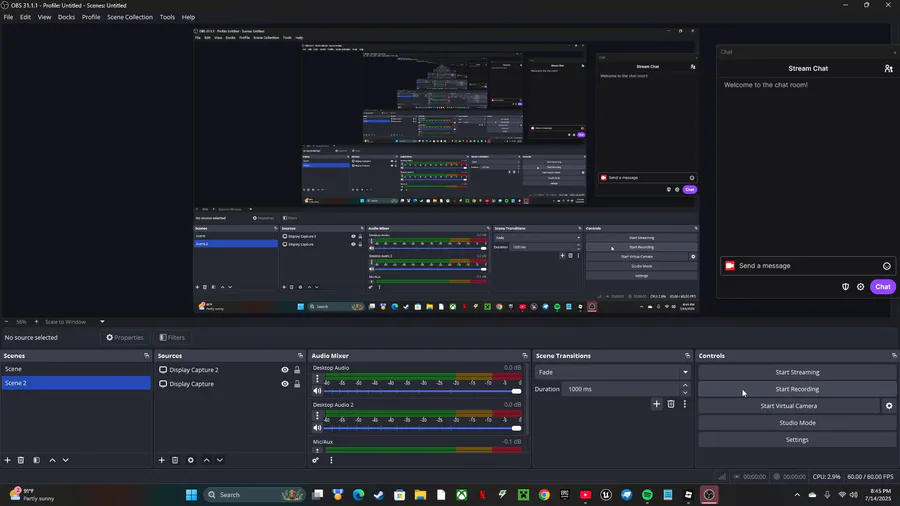The image size is (900, 506).
Task: Open source Properties button
Action: 125,337
